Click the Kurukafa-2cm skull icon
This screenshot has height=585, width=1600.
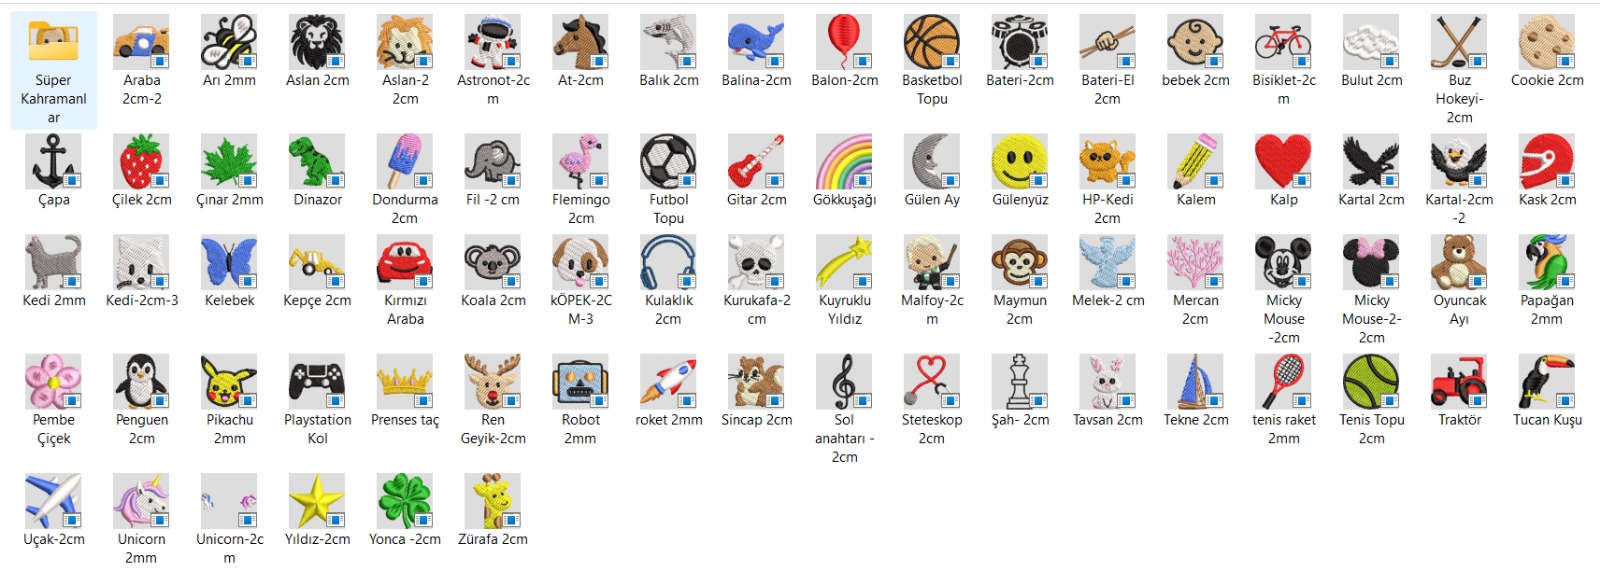point(756,262)
